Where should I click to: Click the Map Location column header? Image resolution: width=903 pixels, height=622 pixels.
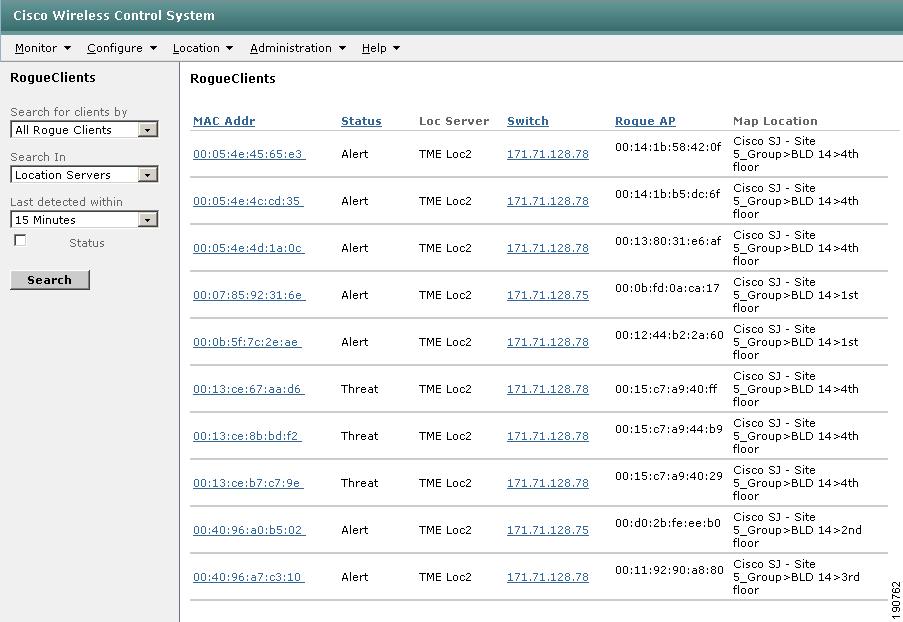pos(775,122)
